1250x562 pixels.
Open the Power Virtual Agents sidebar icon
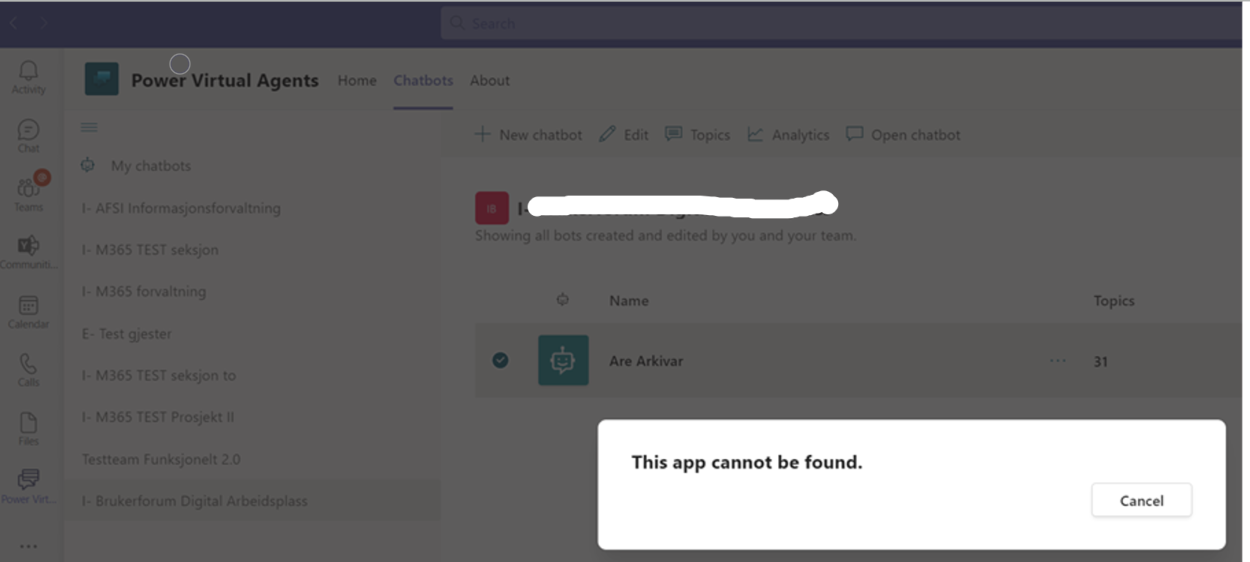pyautogui.click(x=28, y=486)
